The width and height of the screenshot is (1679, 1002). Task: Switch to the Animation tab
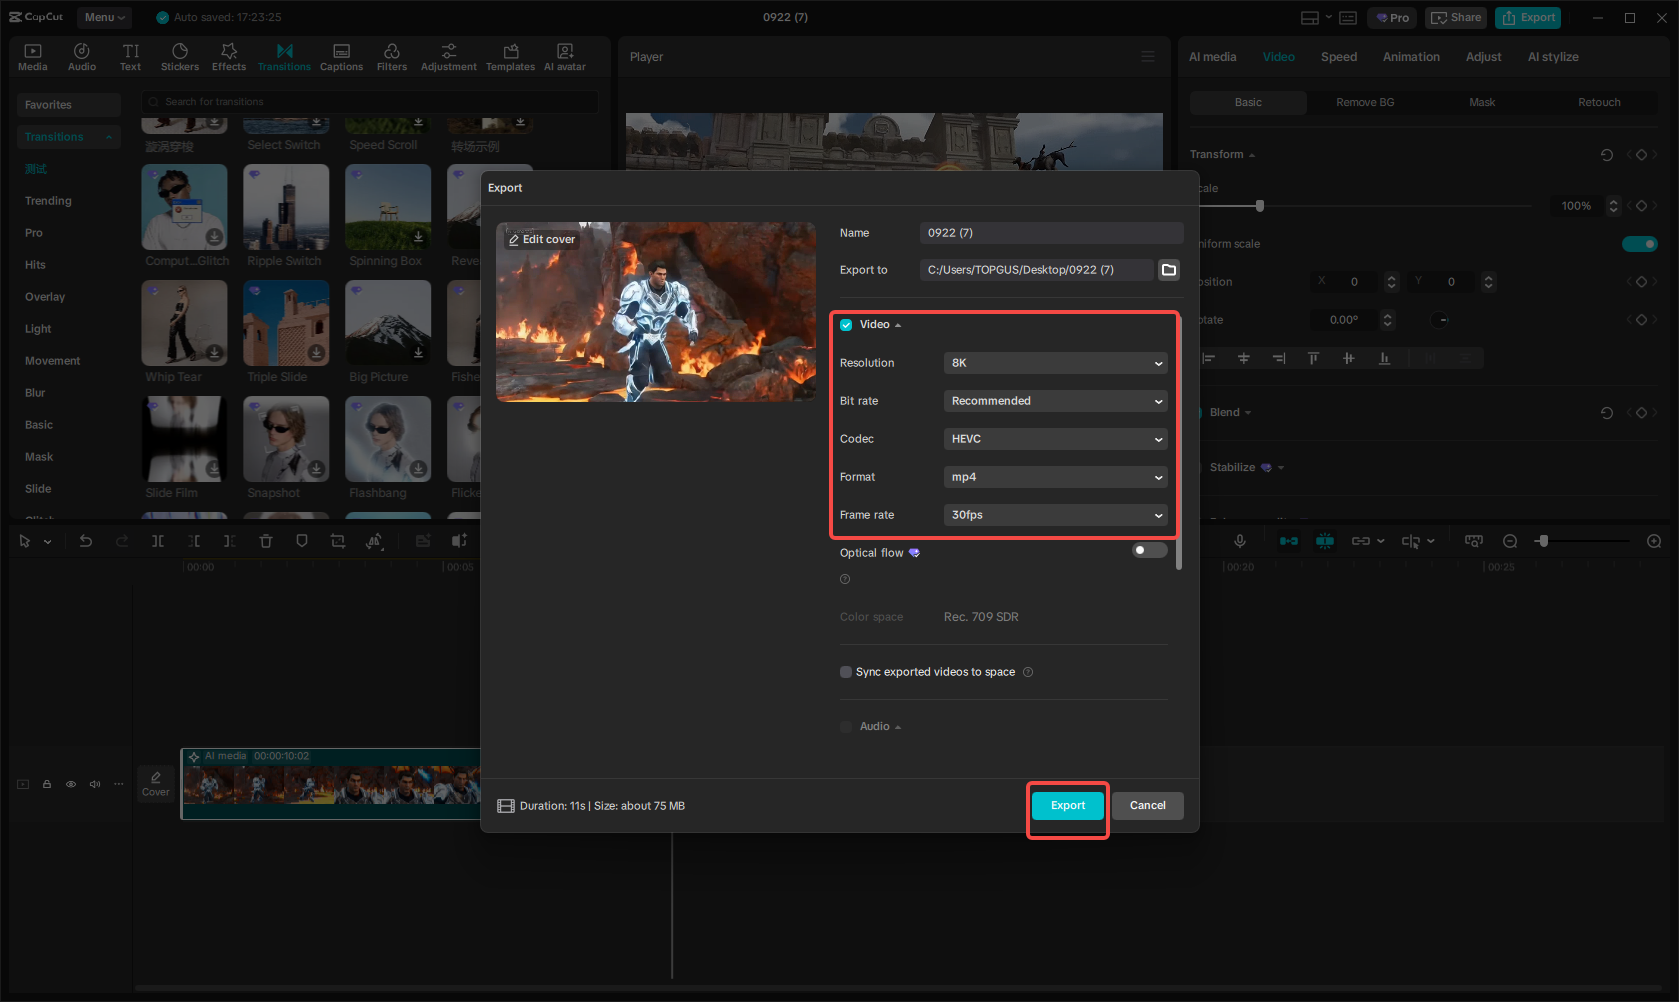[1411, 57]
